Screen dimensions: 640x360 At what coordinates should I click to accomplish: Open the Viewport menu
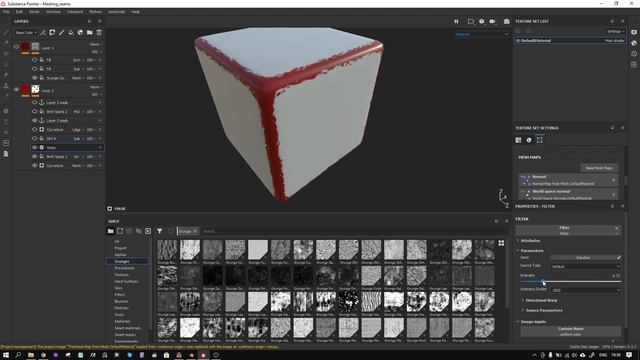pyautogui.click(x=75, y=12)
